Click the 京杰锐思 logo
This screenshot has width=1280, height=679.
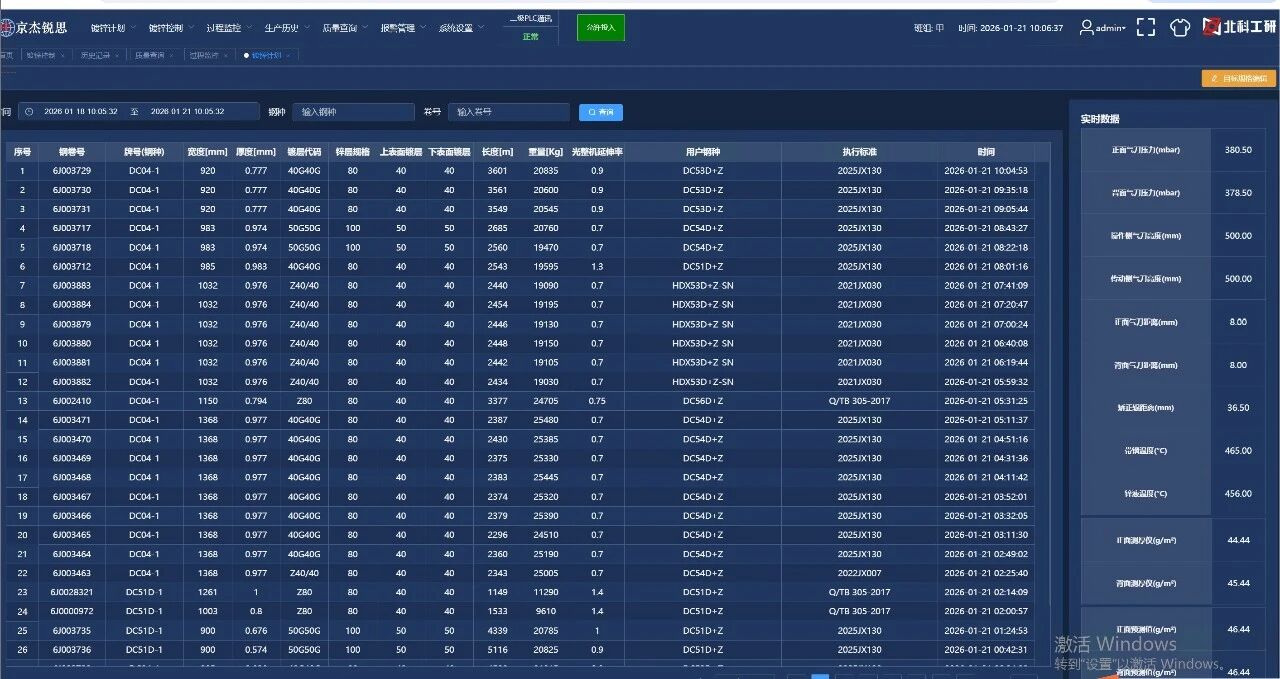pos(35,28)
